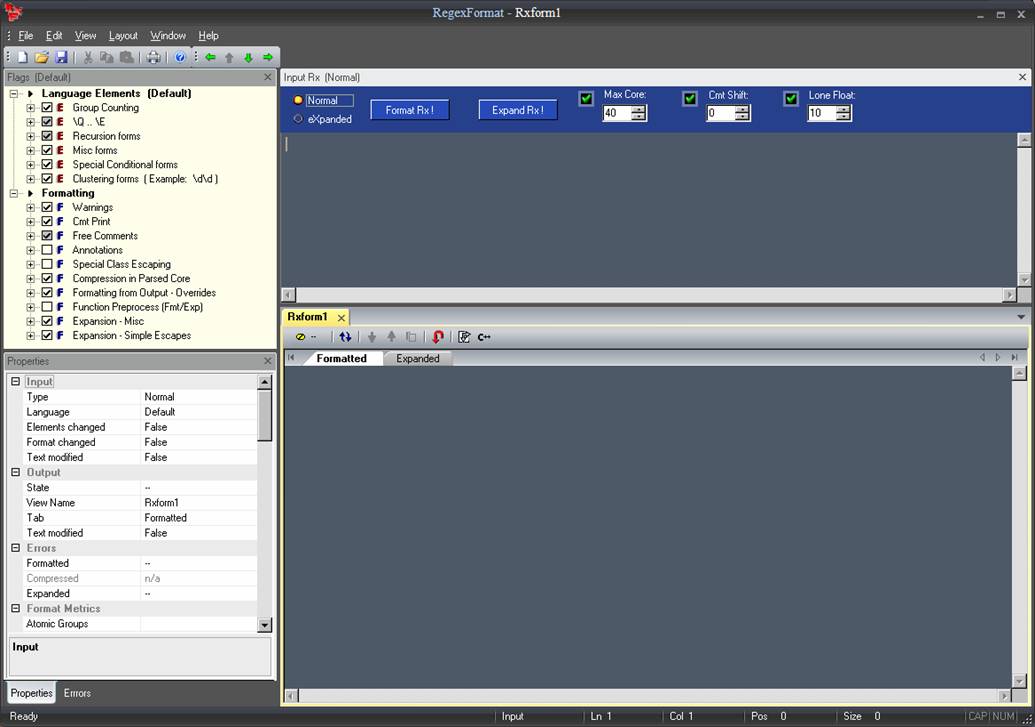Close the Input Rx panel
The height and width of the screenshot is (727, 1035).
click(x=1022, y=77)
